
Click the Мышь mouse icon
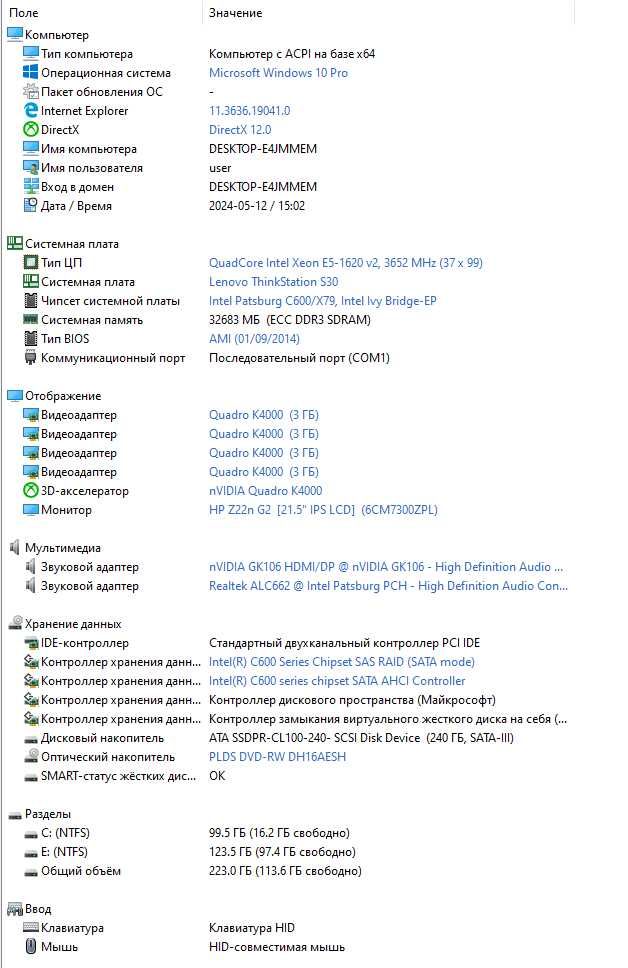coord(31,946)
